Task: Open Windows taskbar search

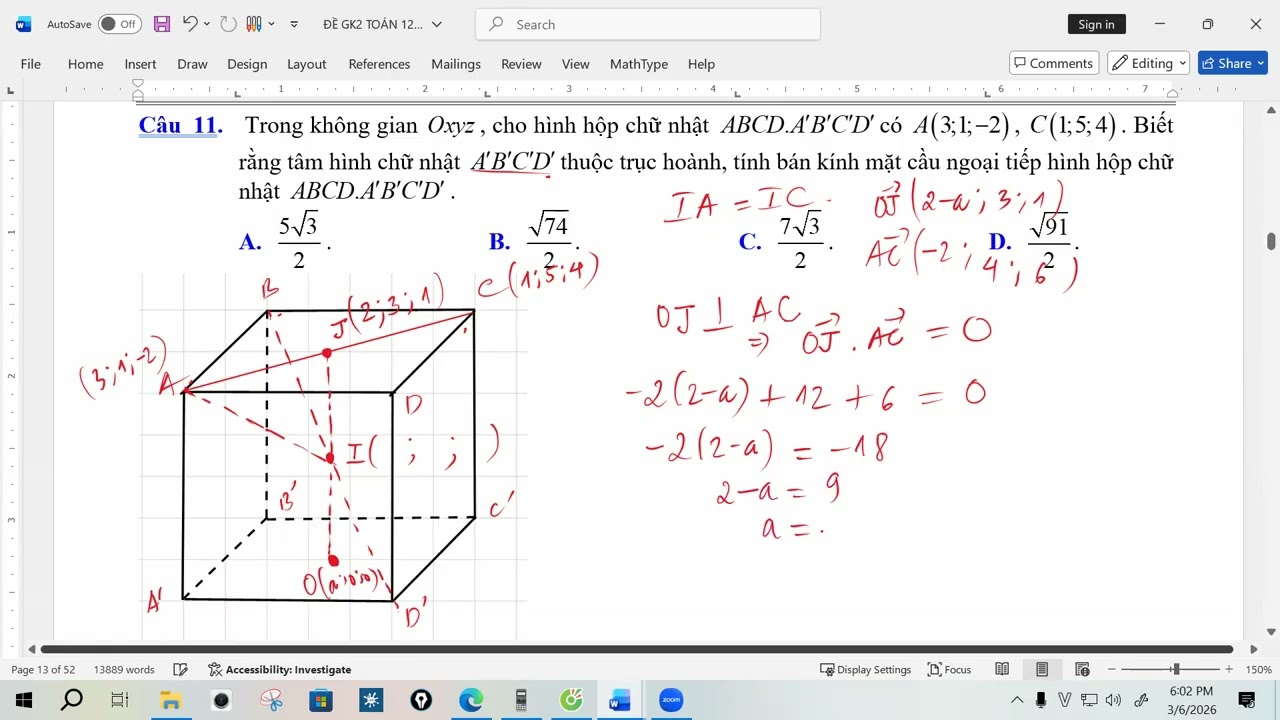Action: click(72, 700)
